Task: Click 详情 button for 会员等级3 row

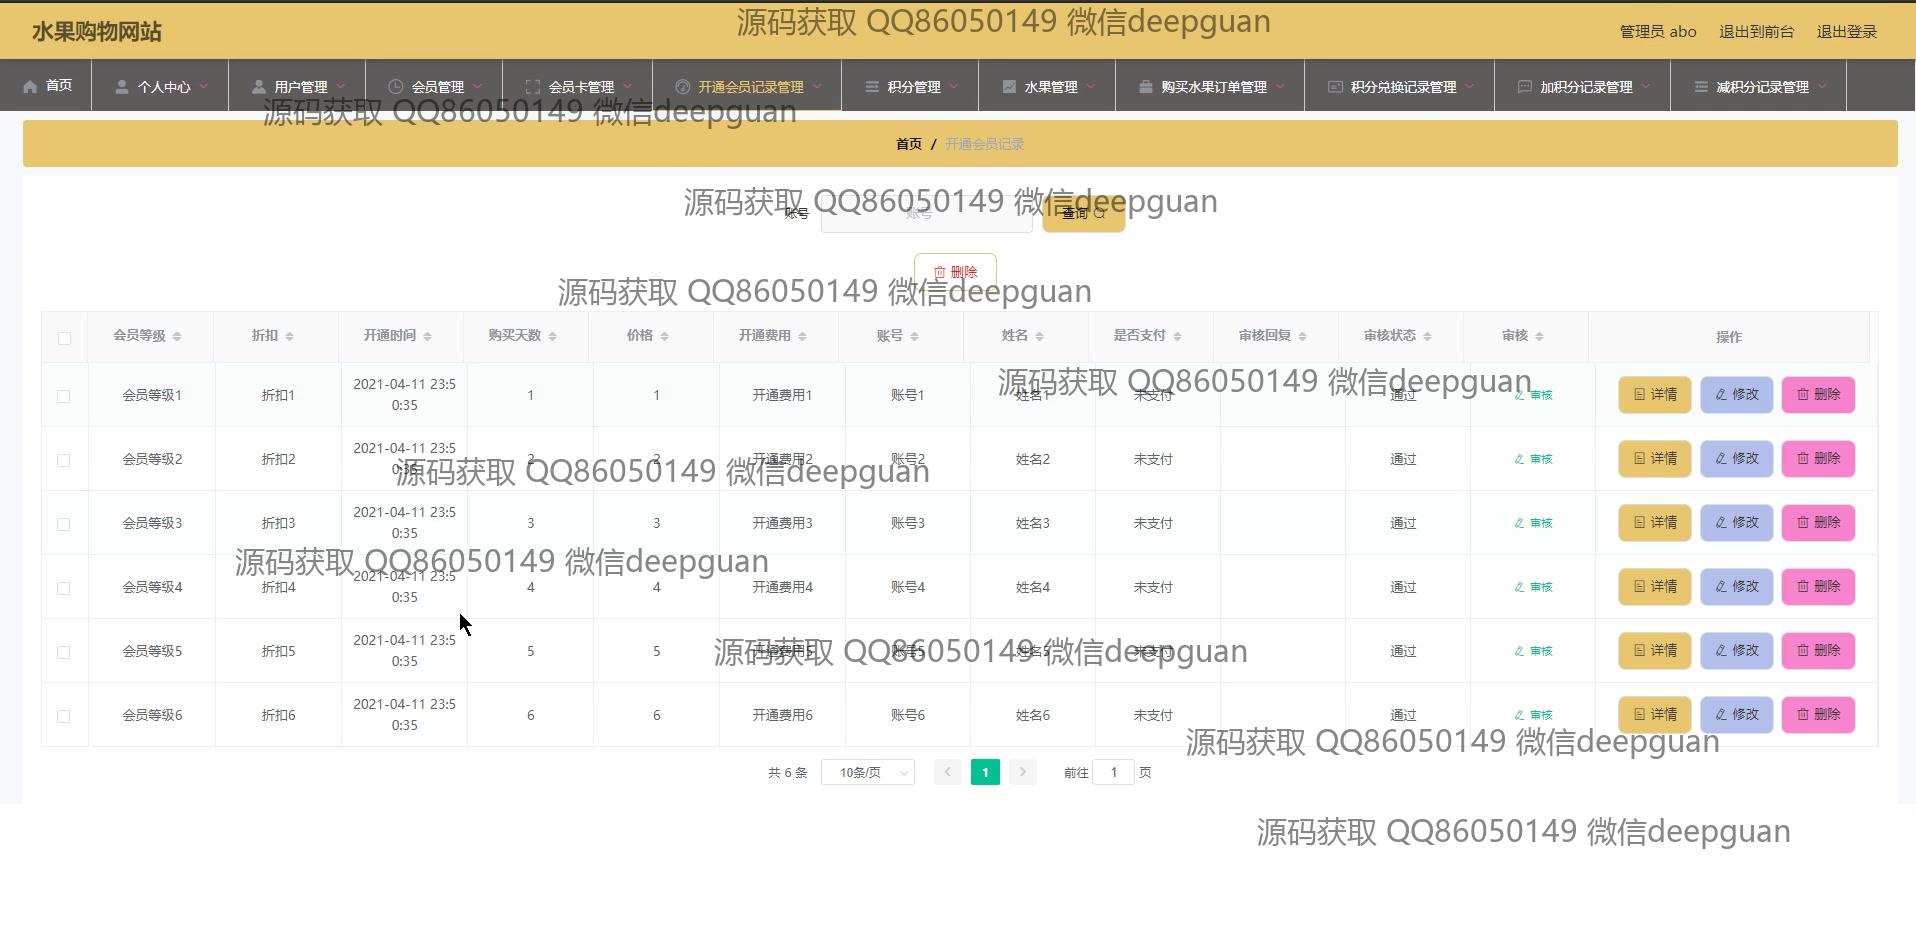Action: (x=1654, y=523)
